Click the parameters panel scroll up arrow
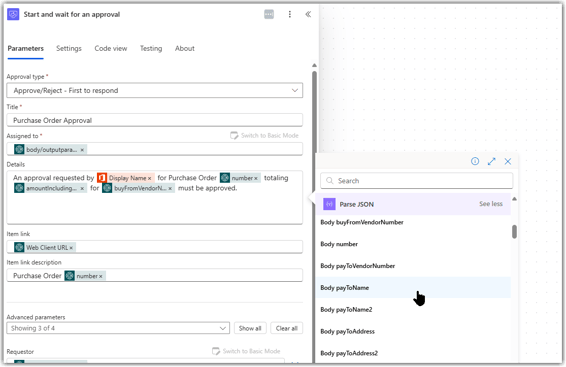This screenshot has height=367, width=566. coord(314,65)
